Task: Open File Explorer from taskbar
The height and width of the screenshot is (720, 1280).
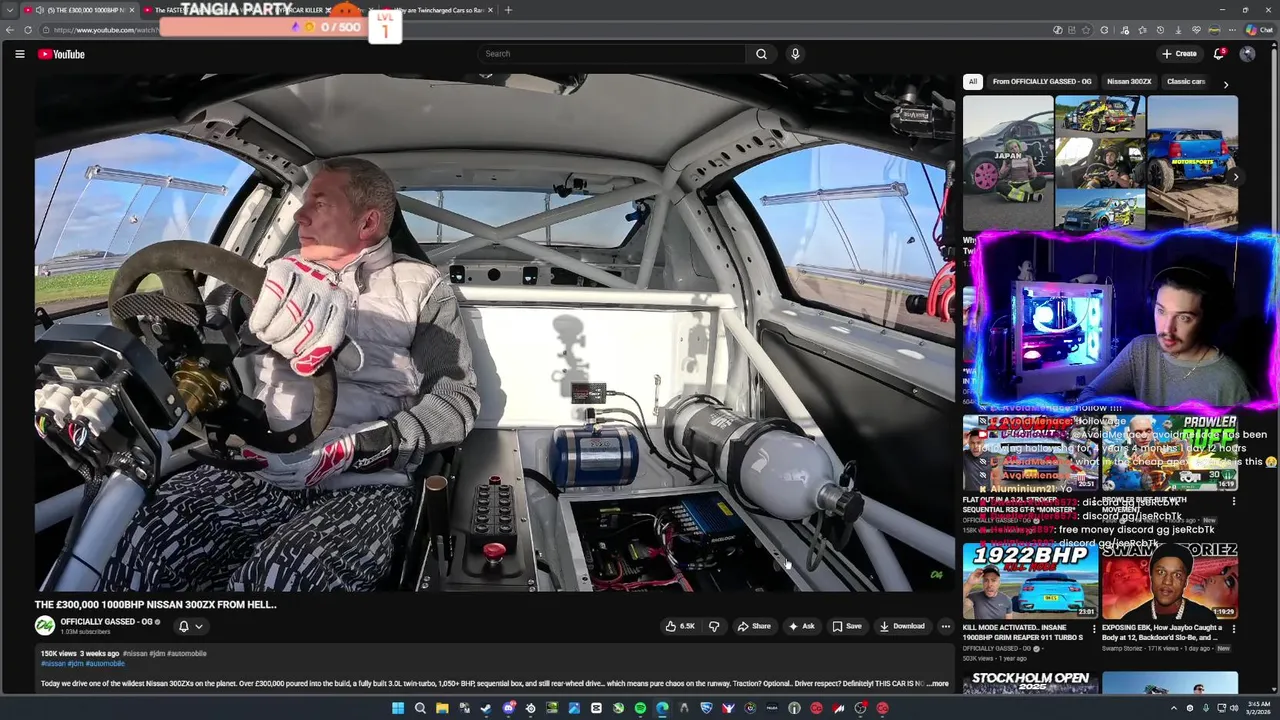Action: [x=442, y=708]
